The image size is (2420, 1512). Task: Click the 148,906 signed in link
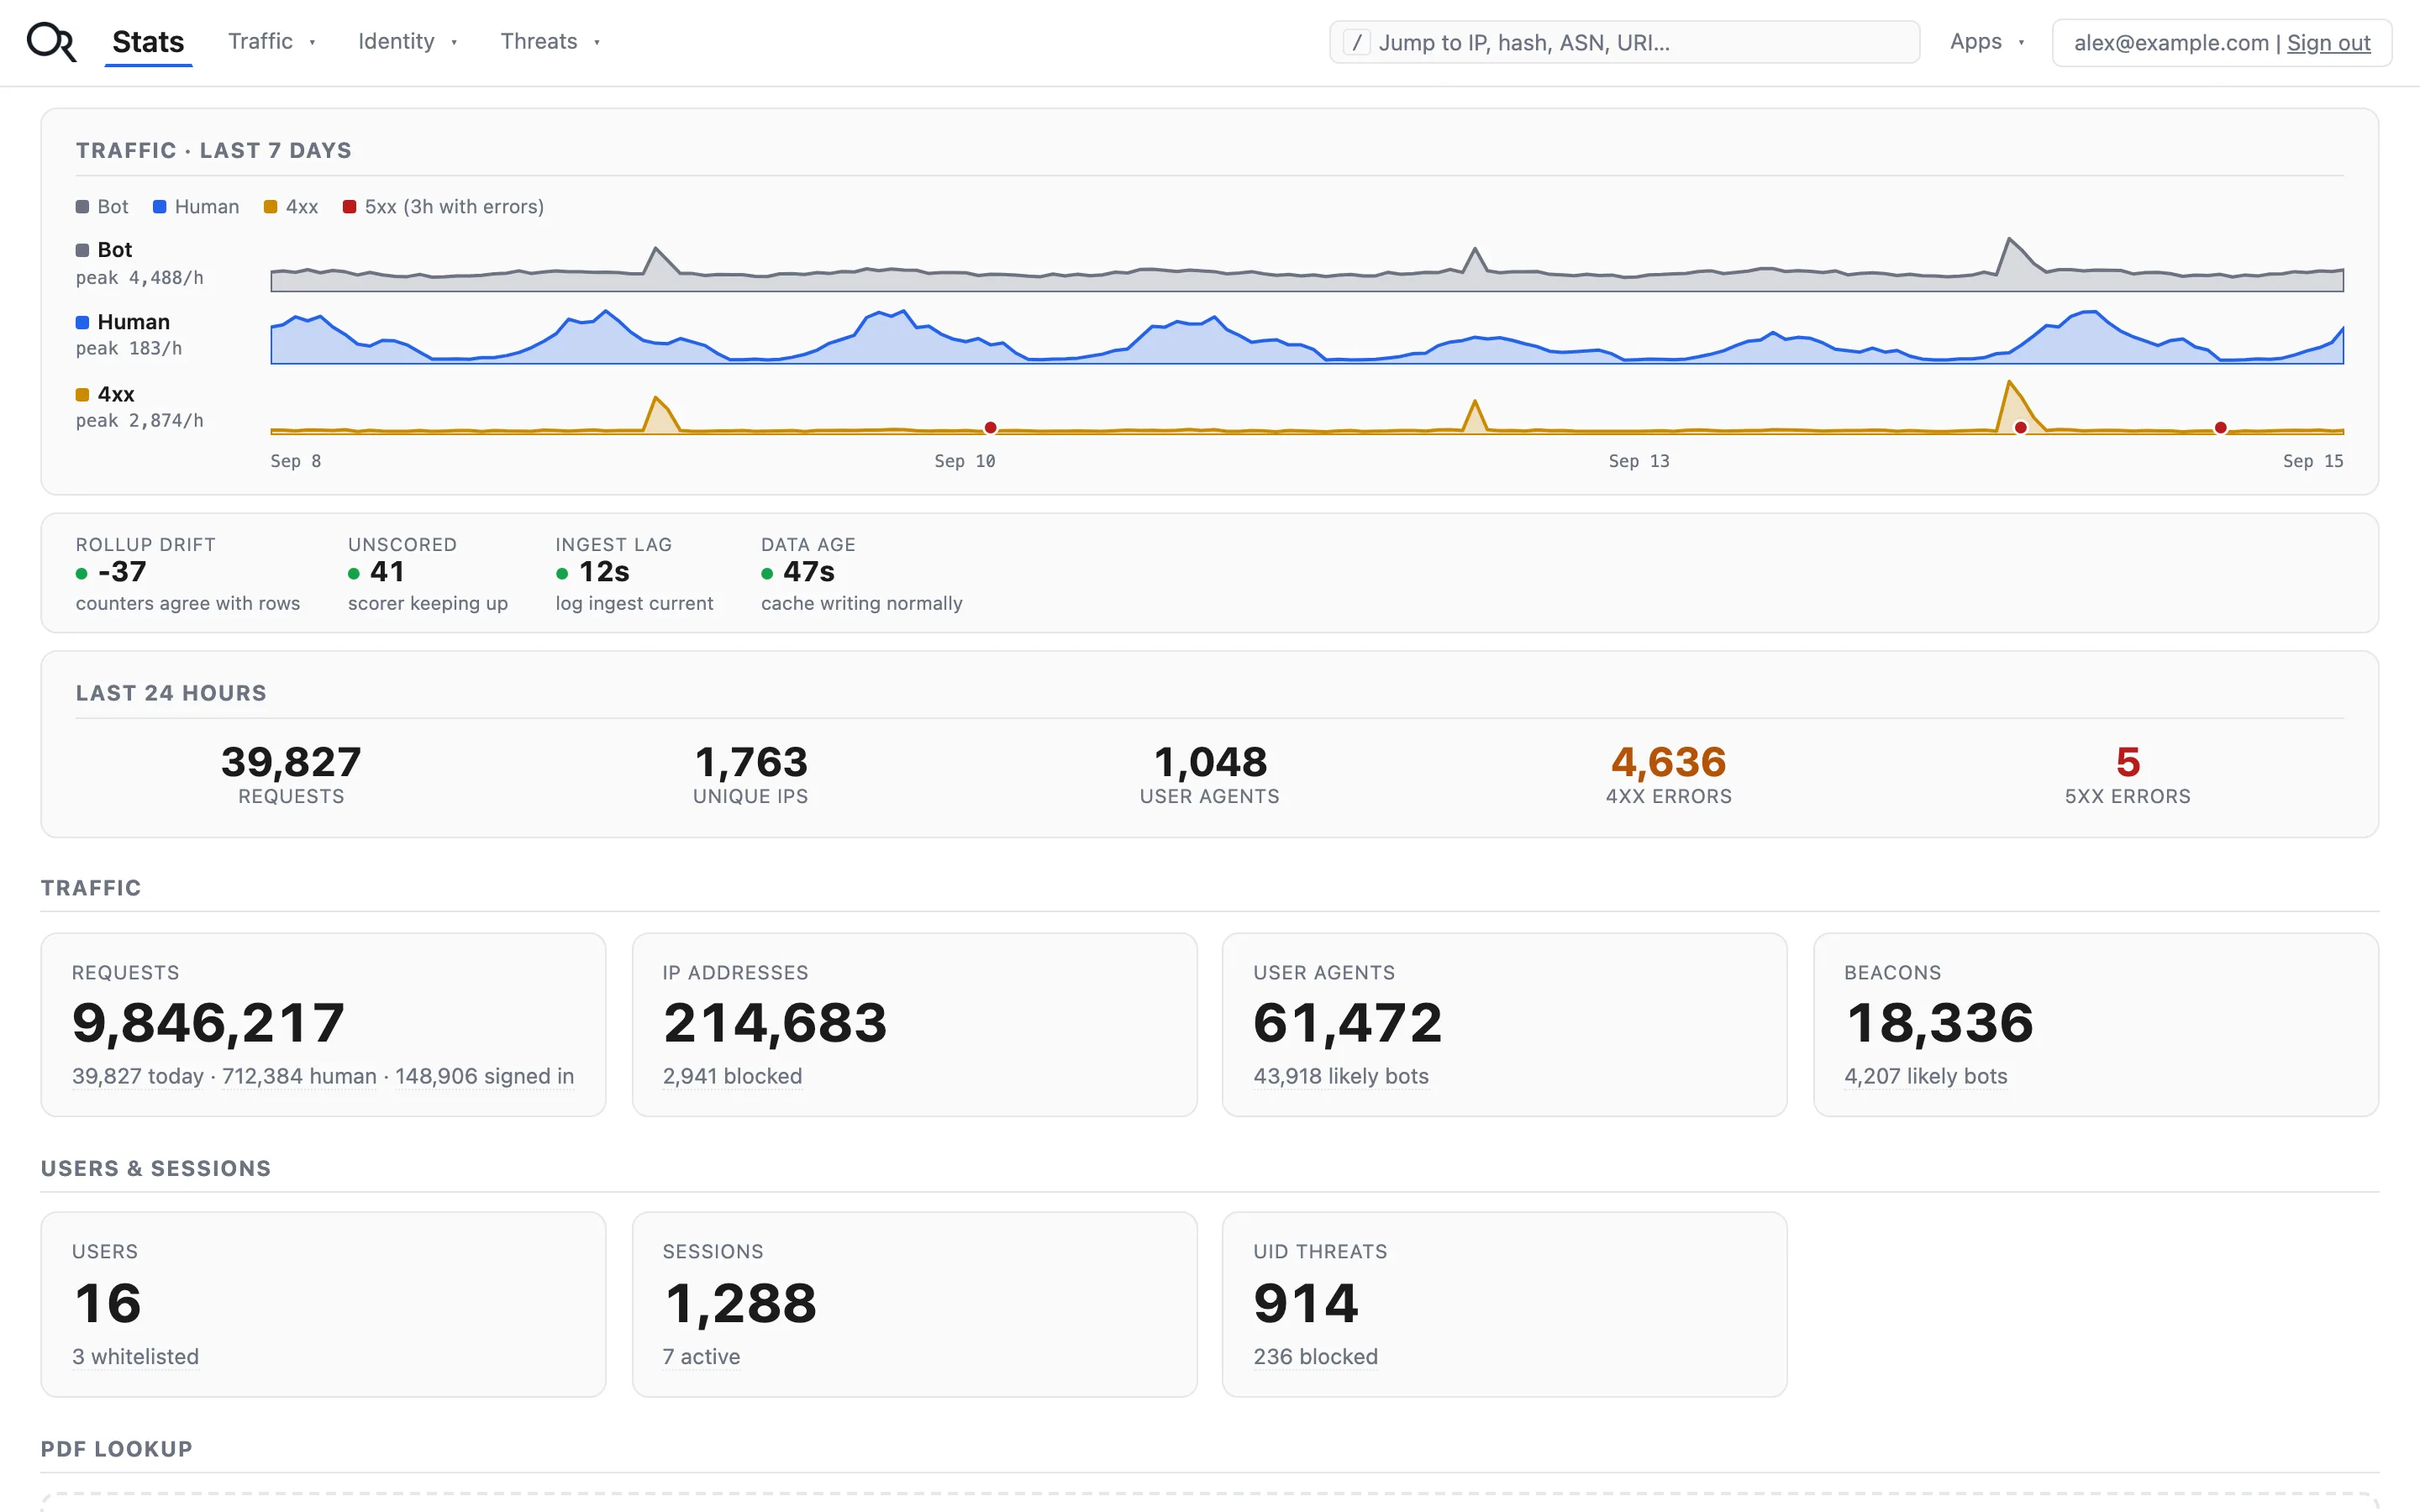[484, 1077]
